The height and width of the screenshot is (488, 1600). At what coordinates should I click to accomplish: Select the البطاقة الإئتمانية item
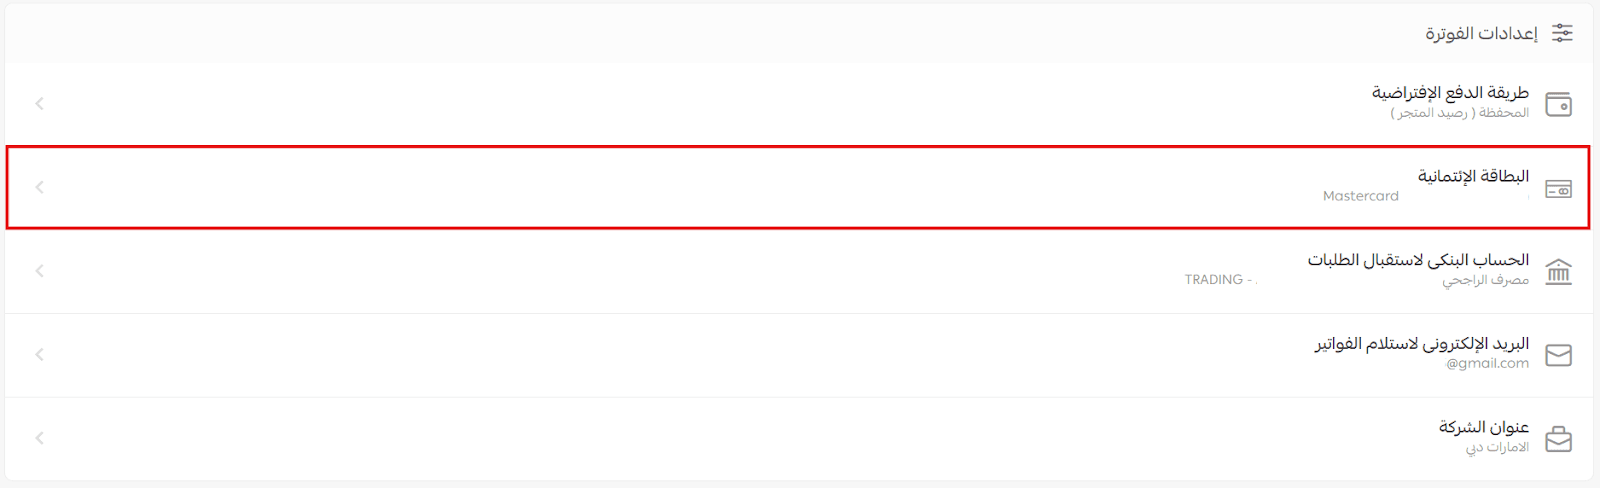point(1473,177)
